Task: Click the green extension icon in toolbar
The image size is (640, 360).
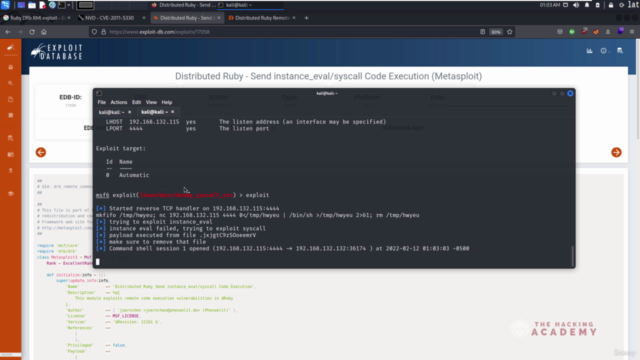Action: pos(572,32)
